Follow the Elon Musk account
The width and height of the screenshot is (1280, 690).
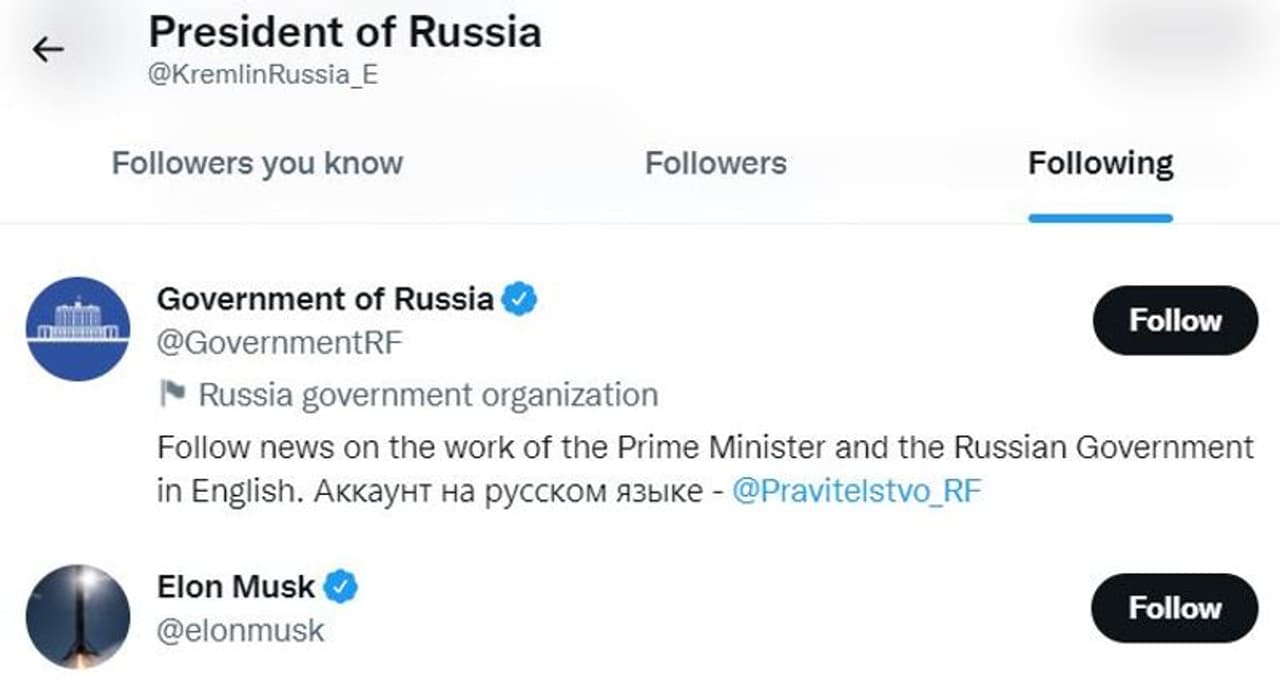pyautogui.click(x=1175, y=608)
